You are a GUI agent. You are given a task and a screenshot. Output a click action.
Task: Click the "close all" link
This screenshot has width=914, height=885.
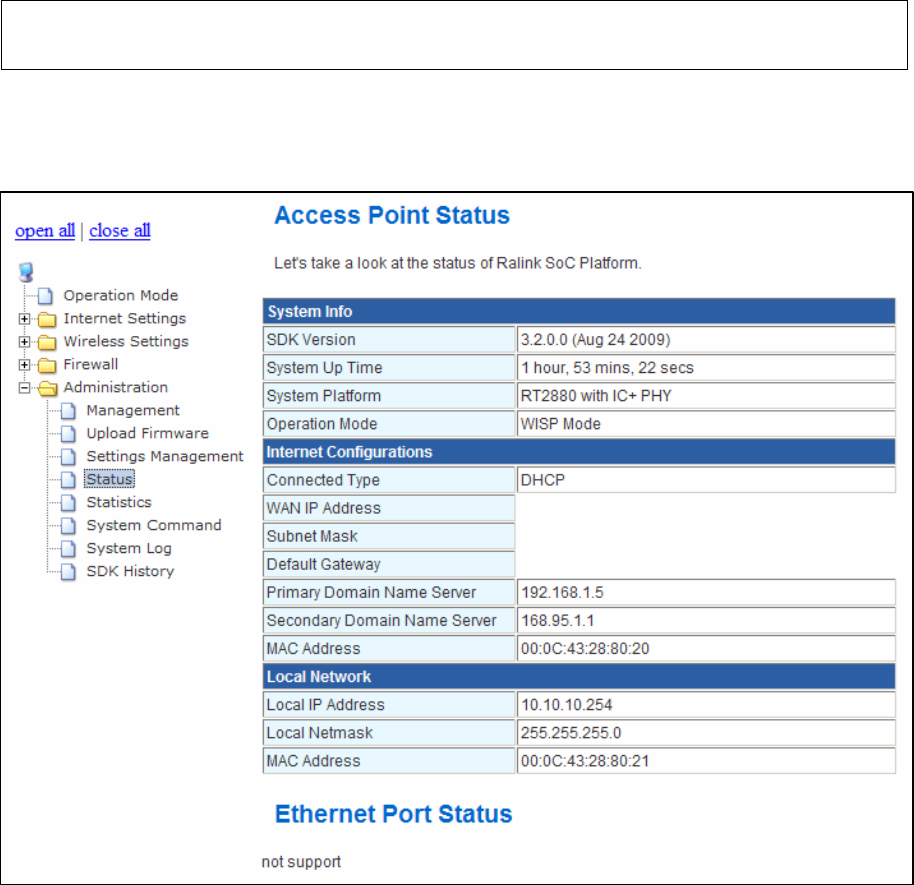(x=120, y=231)
